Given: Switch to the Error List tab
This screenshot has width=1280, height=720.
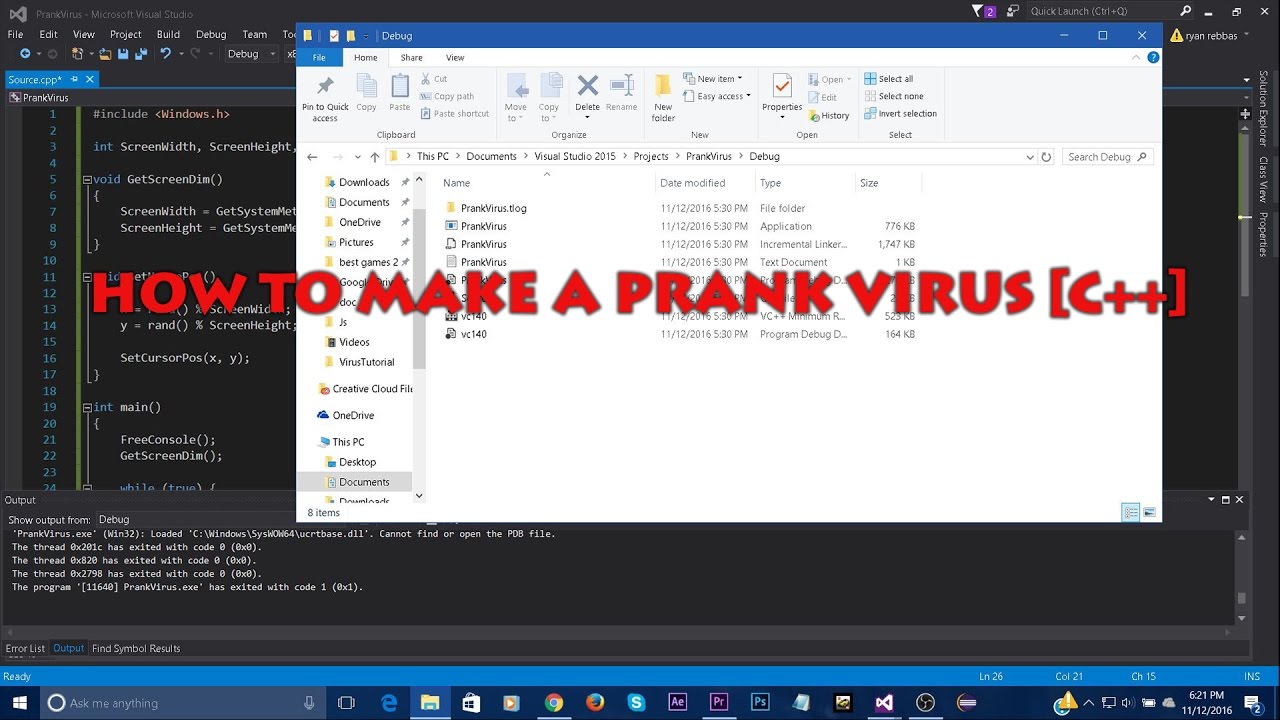Looking at the screenshot, I should (25, 648).
